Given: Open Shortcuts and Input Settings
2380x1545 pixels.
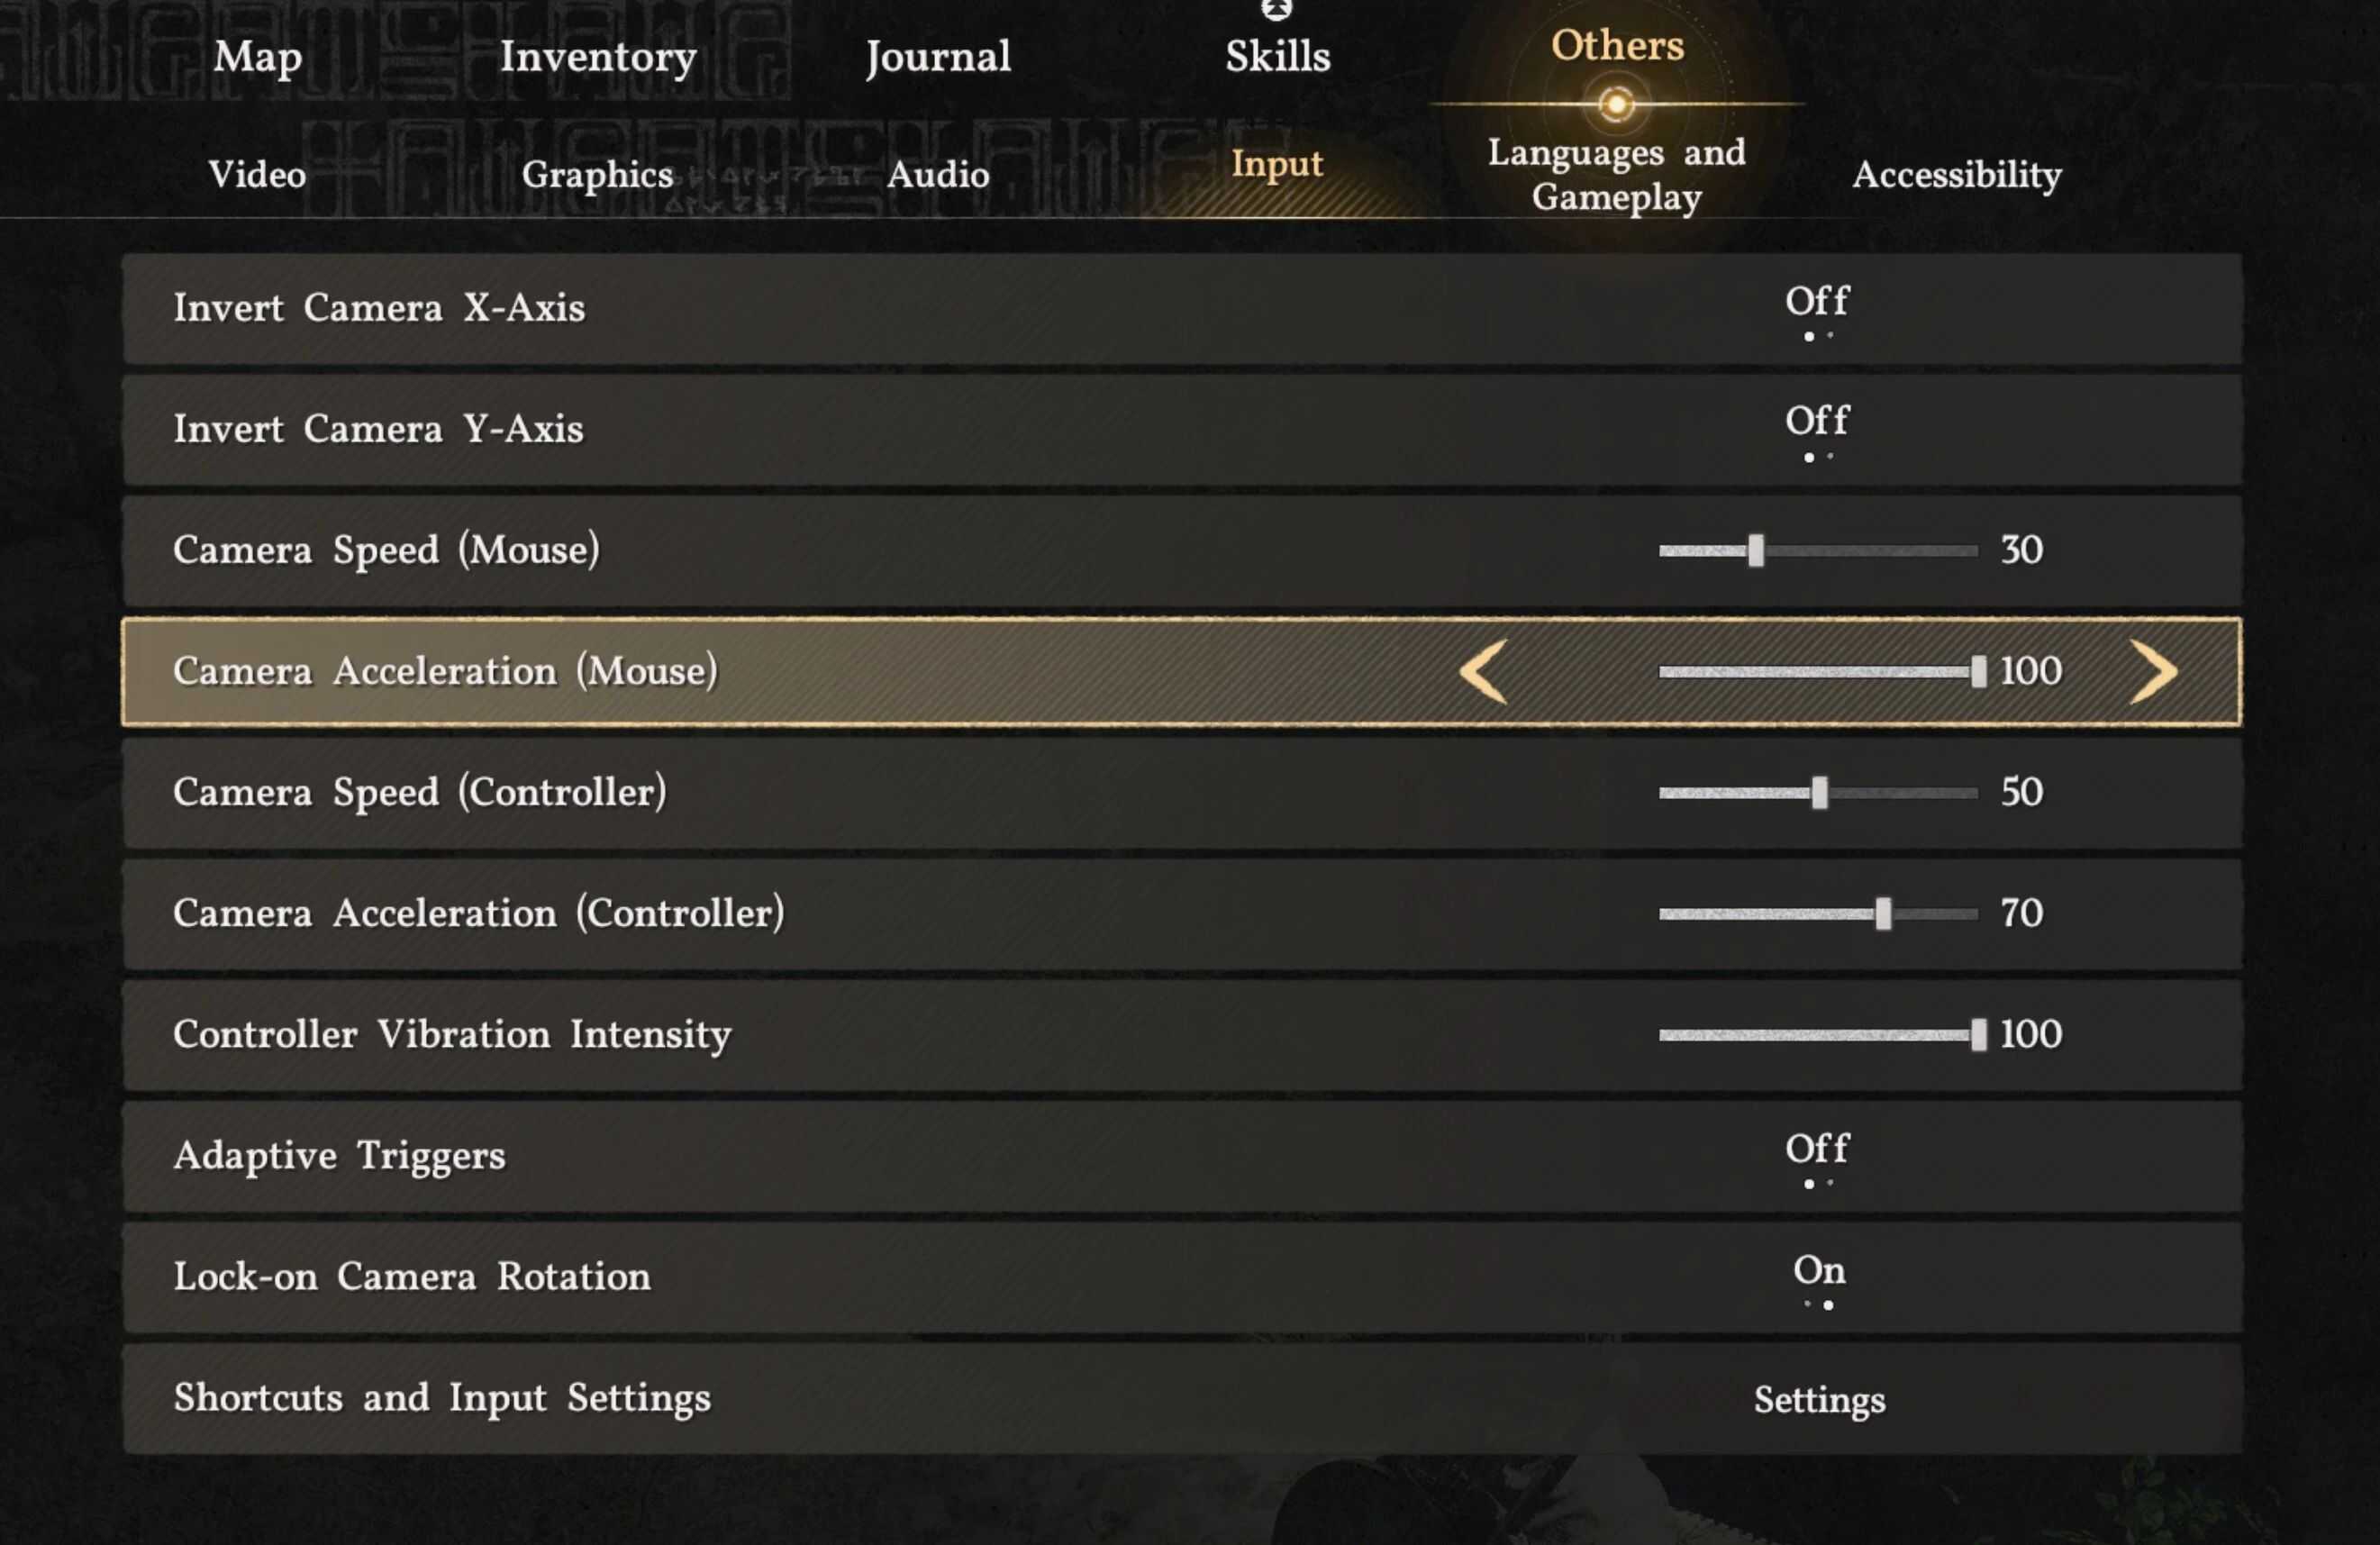Looking at the screenshot, I should click(x=1819, y=1400).
